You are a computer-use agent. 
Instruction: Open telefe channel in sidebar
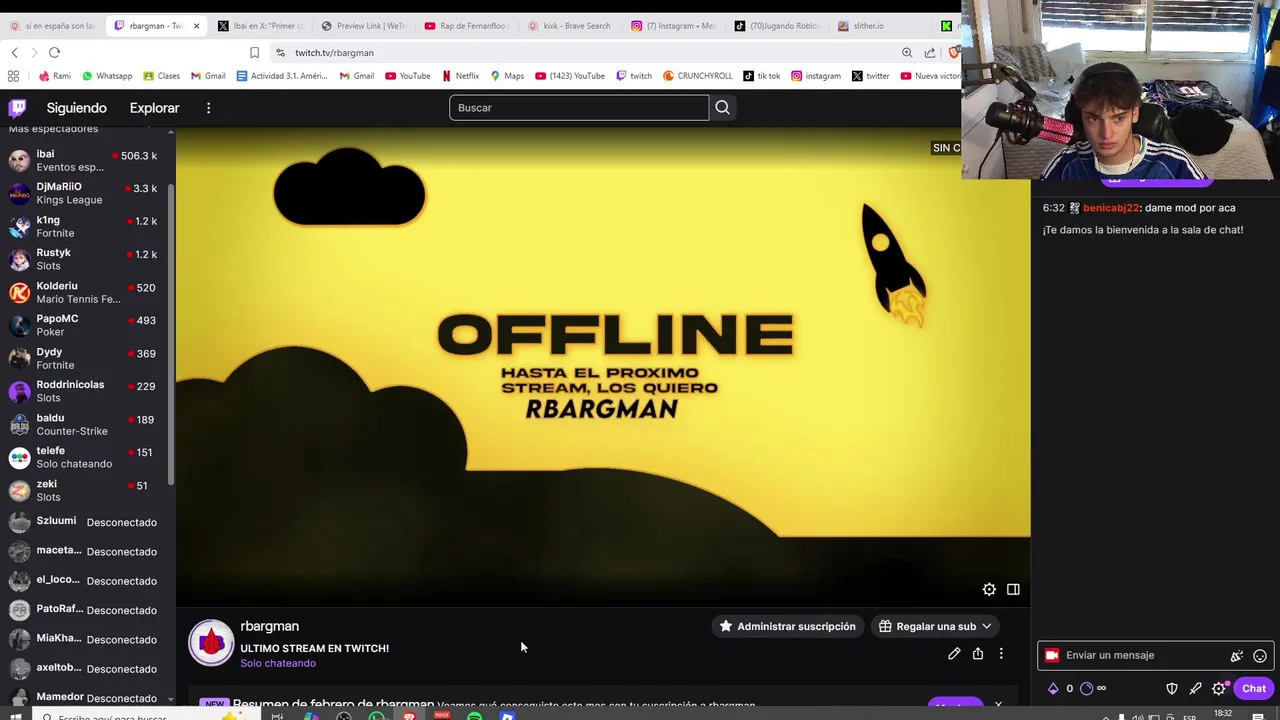click(x=85, y=457)
